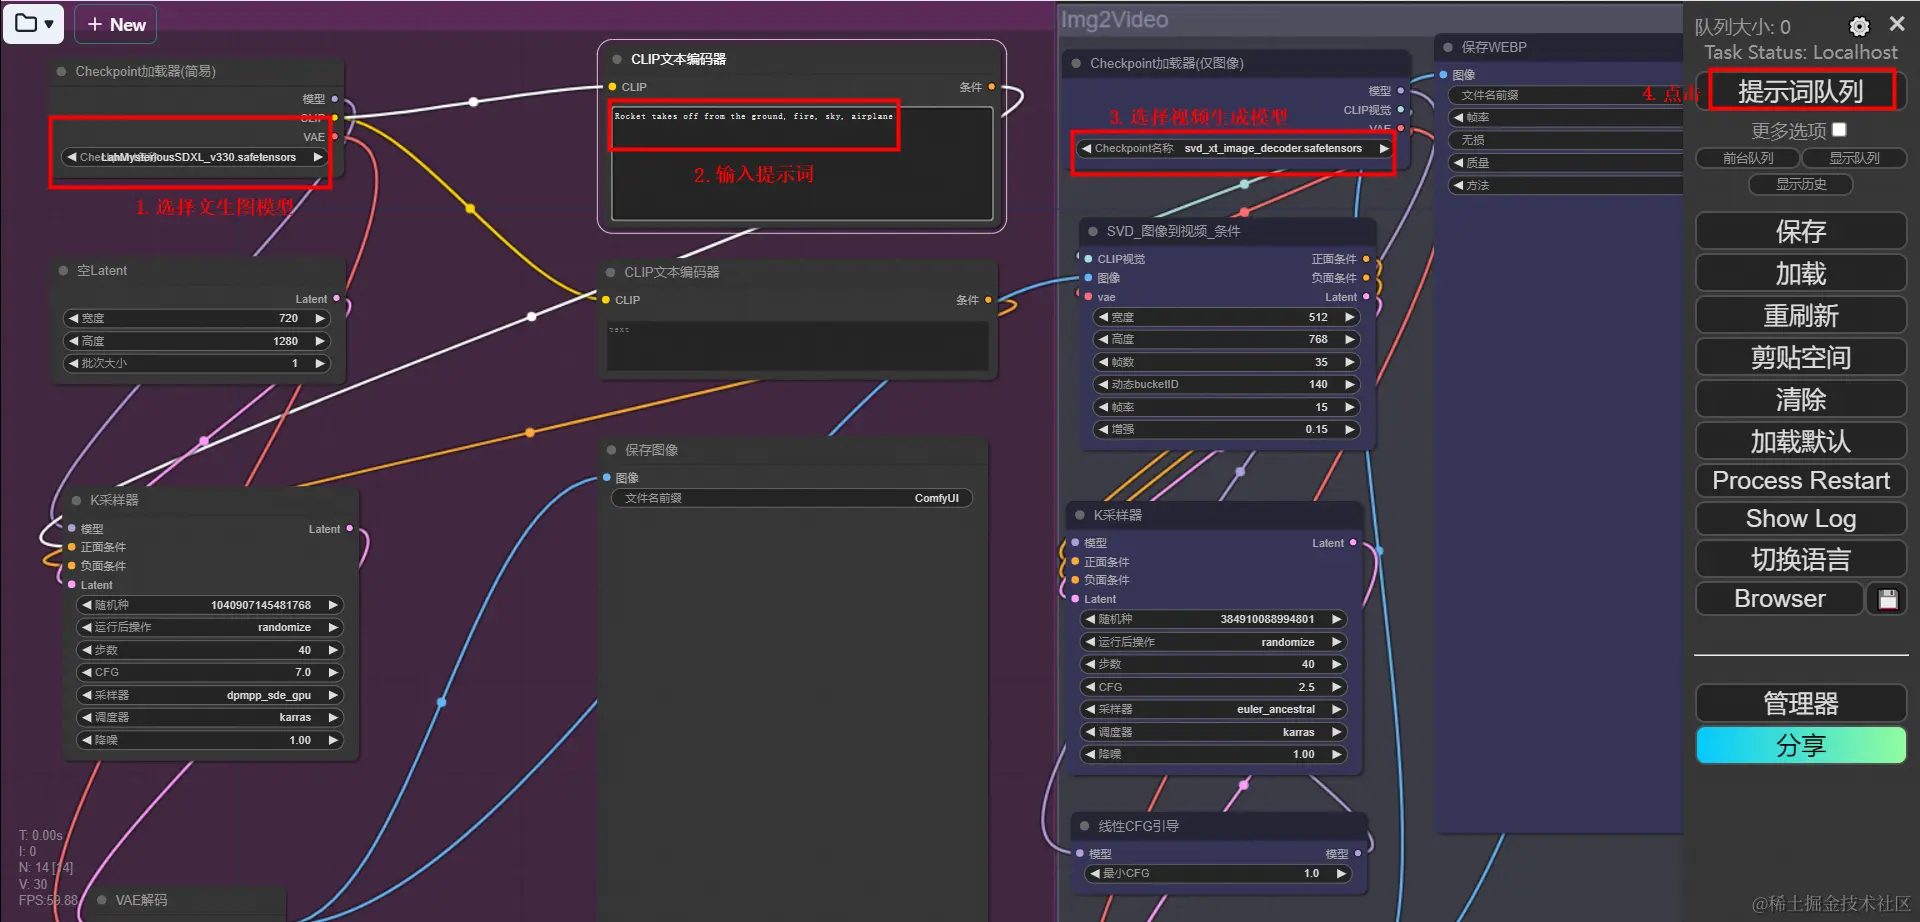Open 管理器 manager button
The width and height of the screenshot is (1920, 922).
pyautogui.click(x=1801, y=704)
